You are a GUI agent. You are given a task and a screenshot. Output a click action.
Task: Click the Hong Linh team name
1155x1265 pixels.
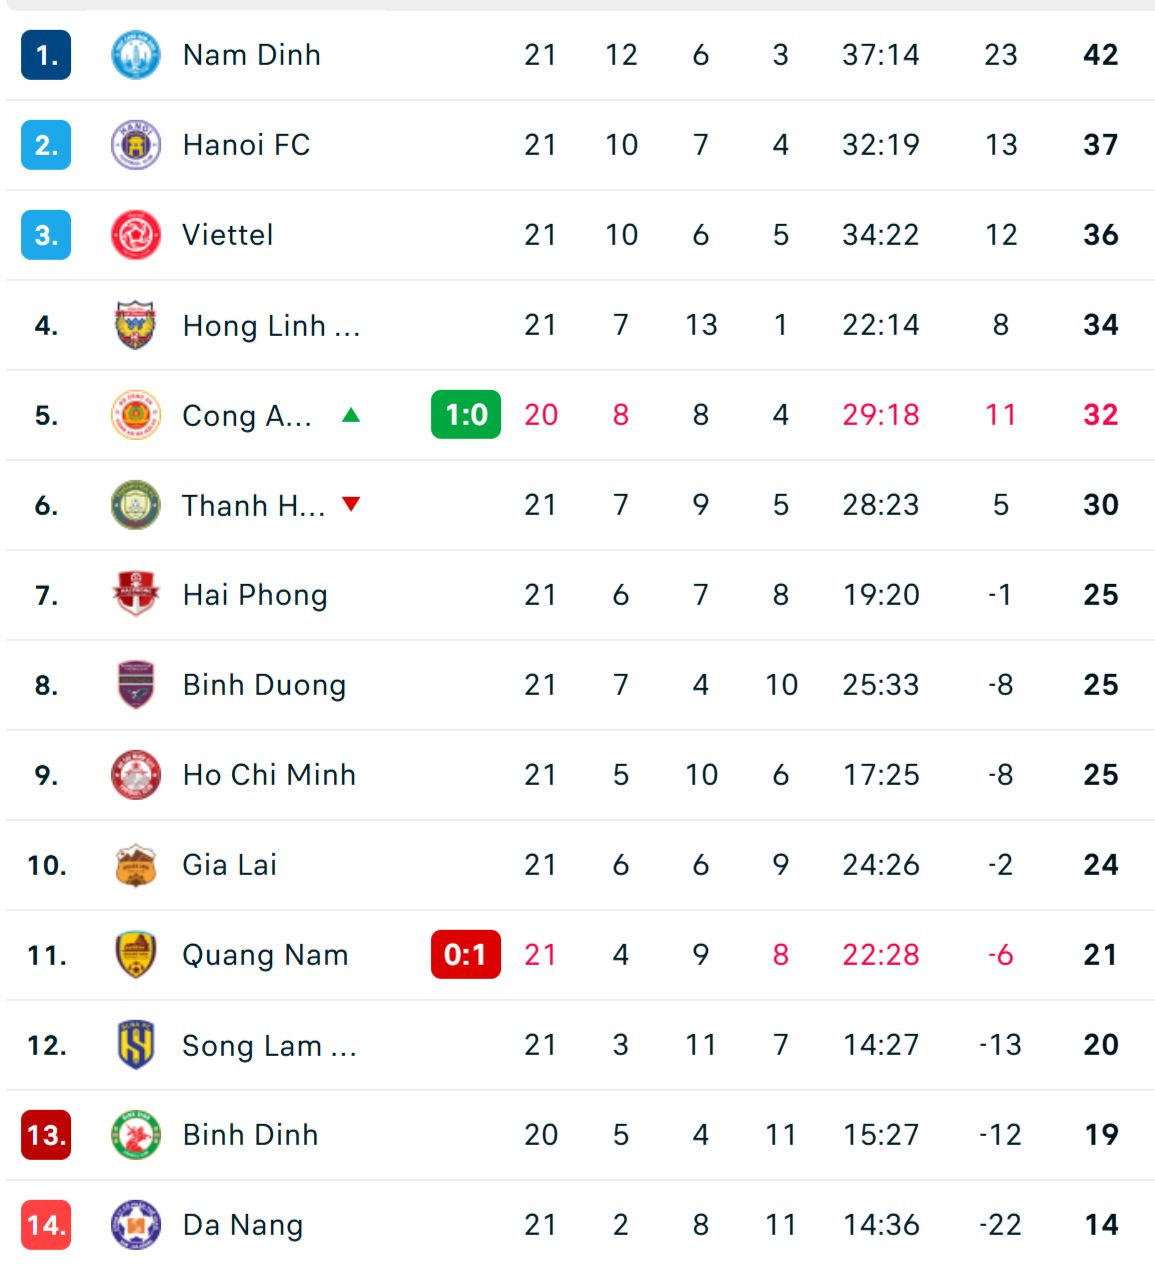[x=270, y=325]
